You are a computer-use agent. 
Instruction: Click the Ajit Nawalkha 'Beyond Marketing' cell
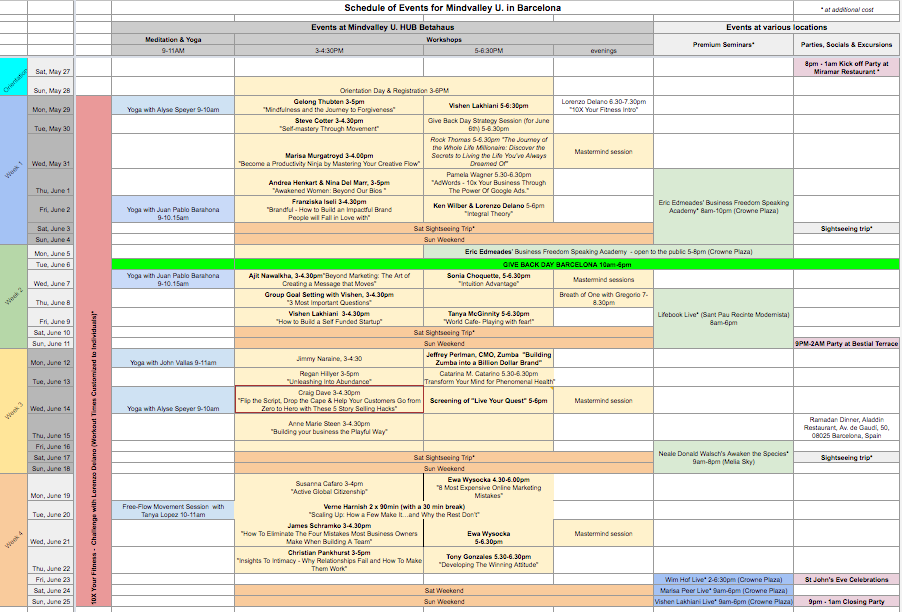(329, 280)
